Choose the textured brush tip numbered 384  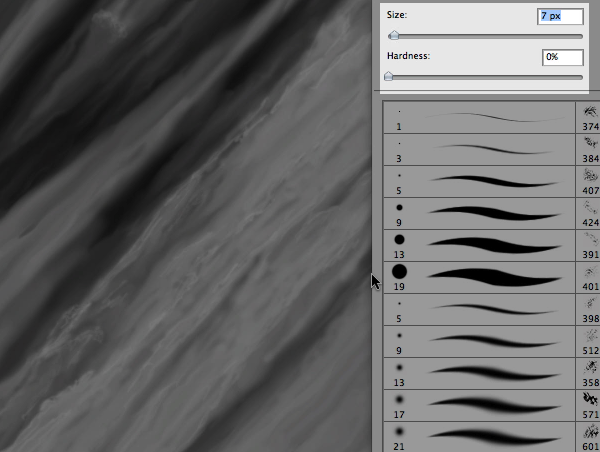point(588,150)
